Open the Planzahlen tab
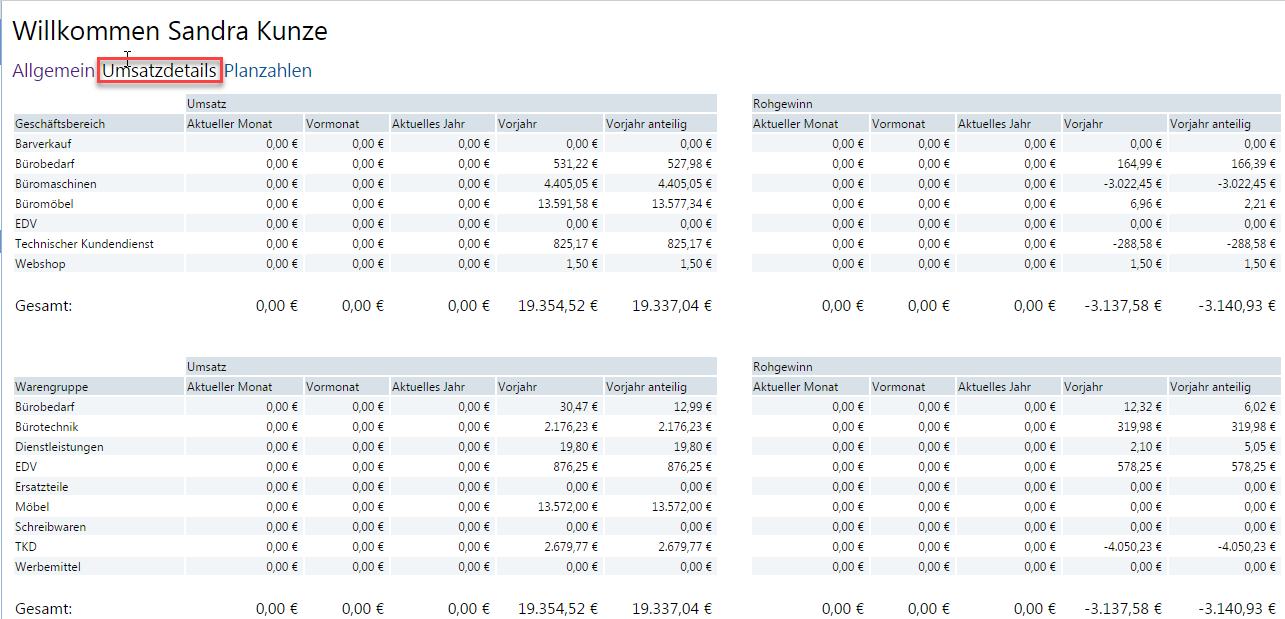 tap(267, 71)
